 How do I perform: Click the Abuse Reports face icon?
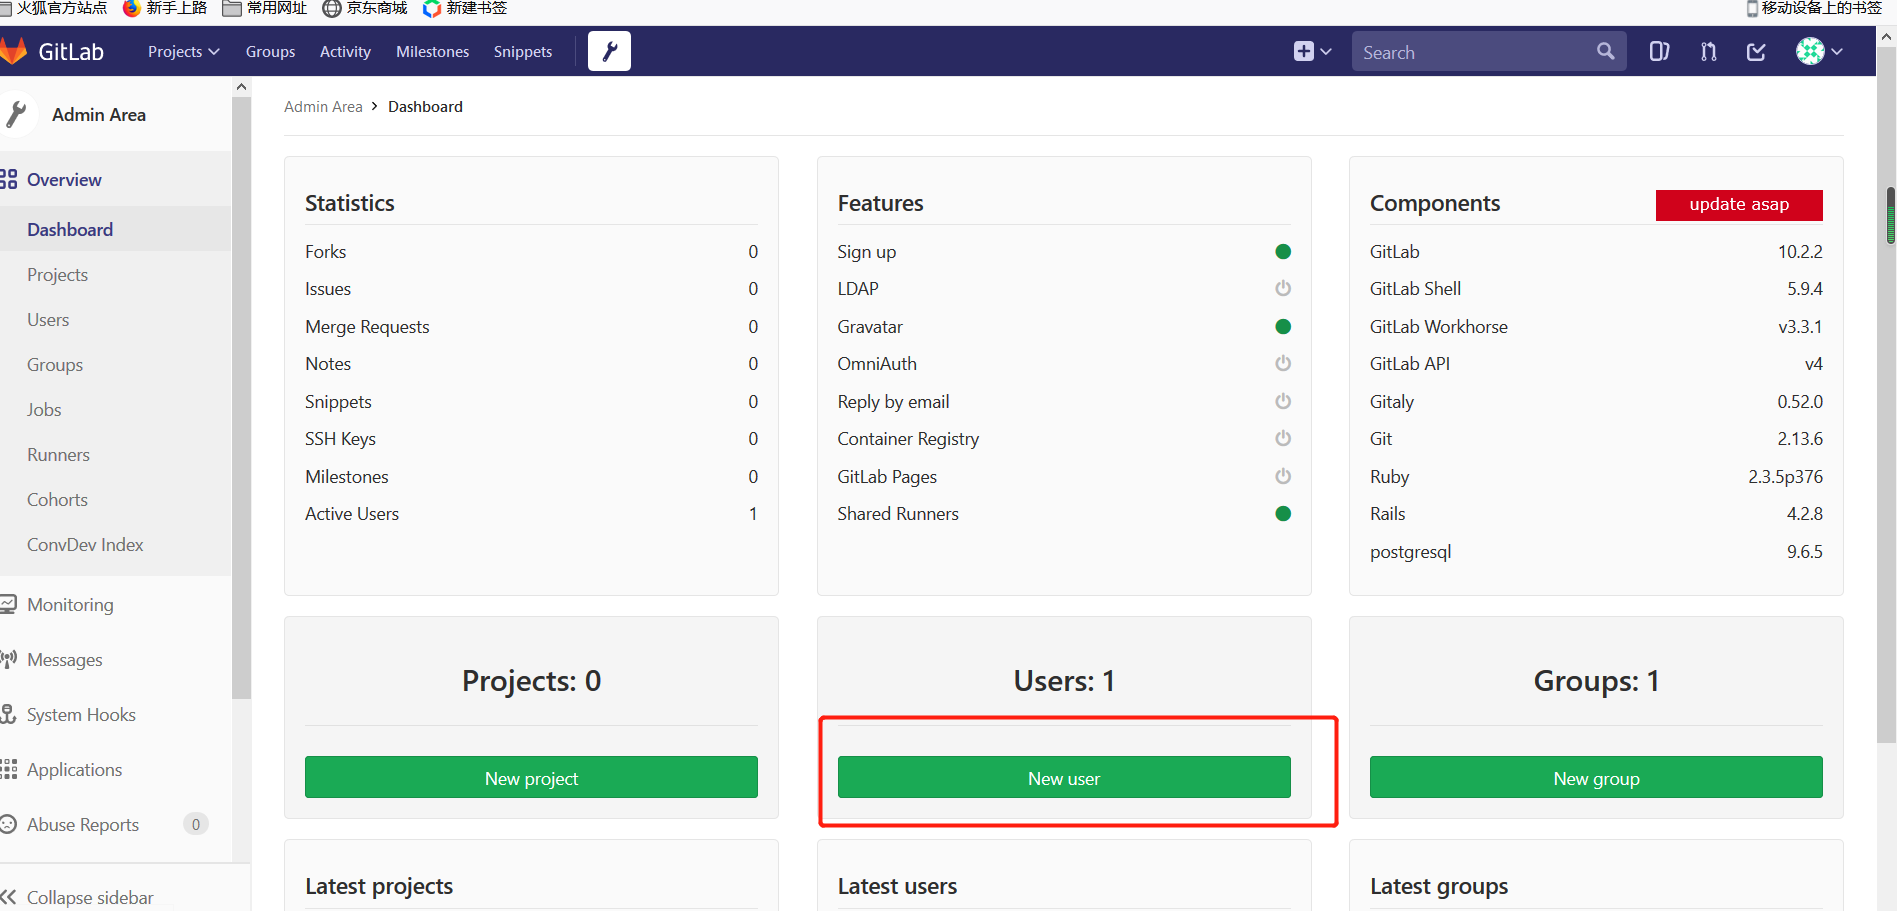9,824
